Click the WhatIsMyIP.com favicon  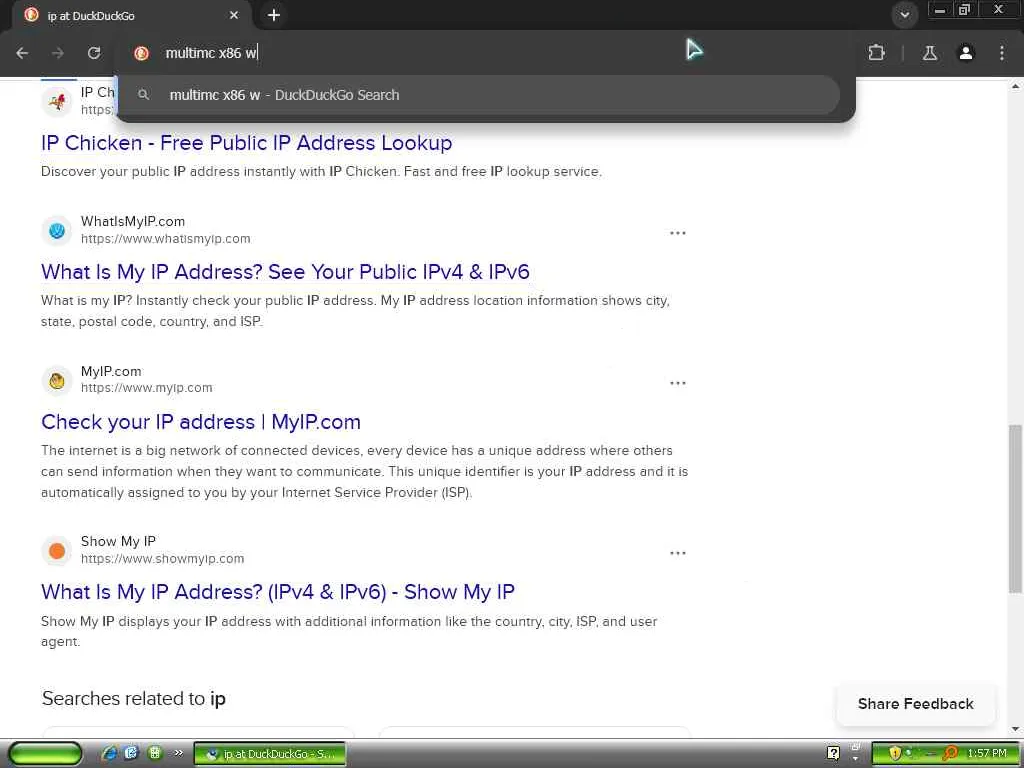57,231
